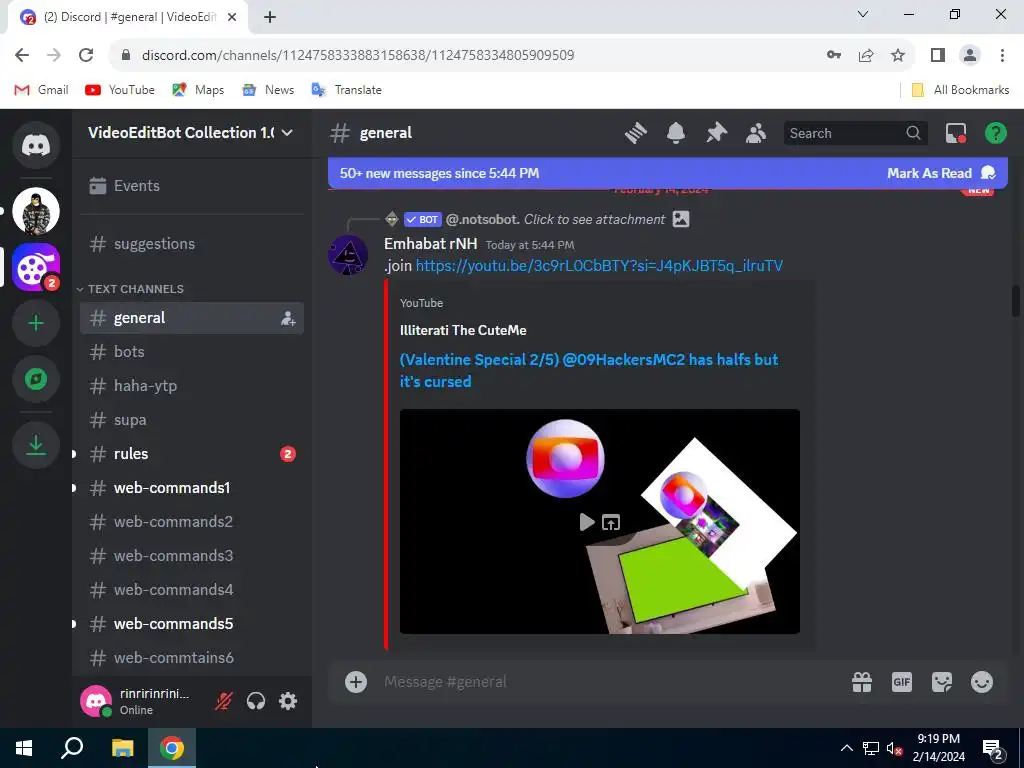Click Mark As Read button

coord(941,173)
